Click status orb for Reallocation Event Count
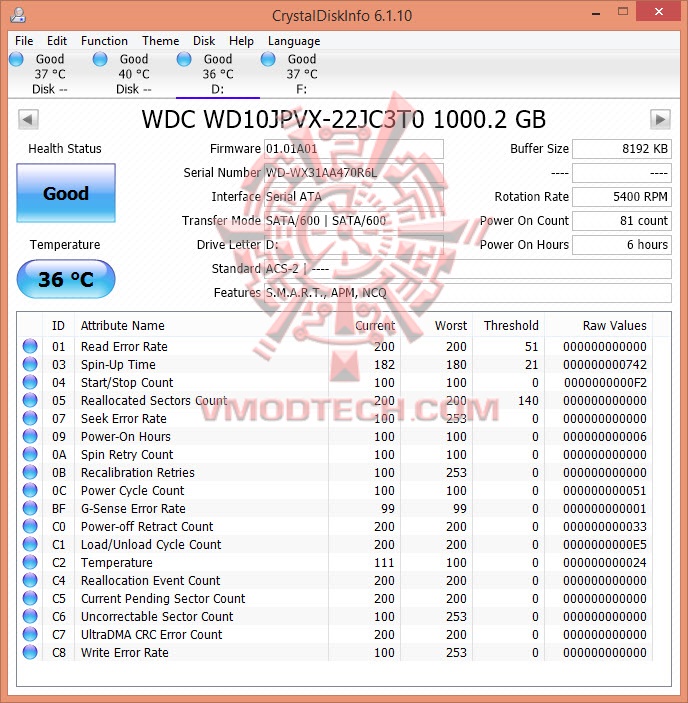Viewport: 688px width, 703px height. coord(30,580)
